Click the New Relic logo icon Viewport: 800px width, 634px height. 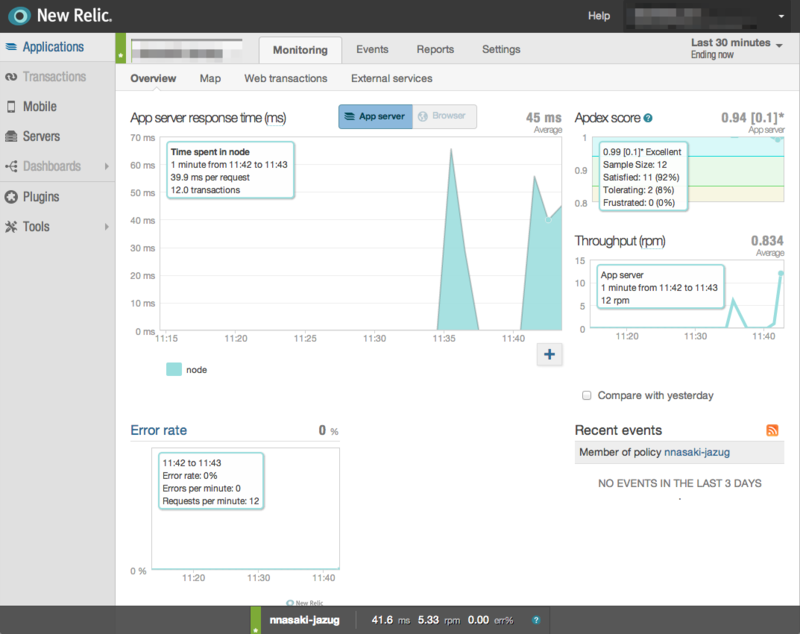tap(19, 16)
